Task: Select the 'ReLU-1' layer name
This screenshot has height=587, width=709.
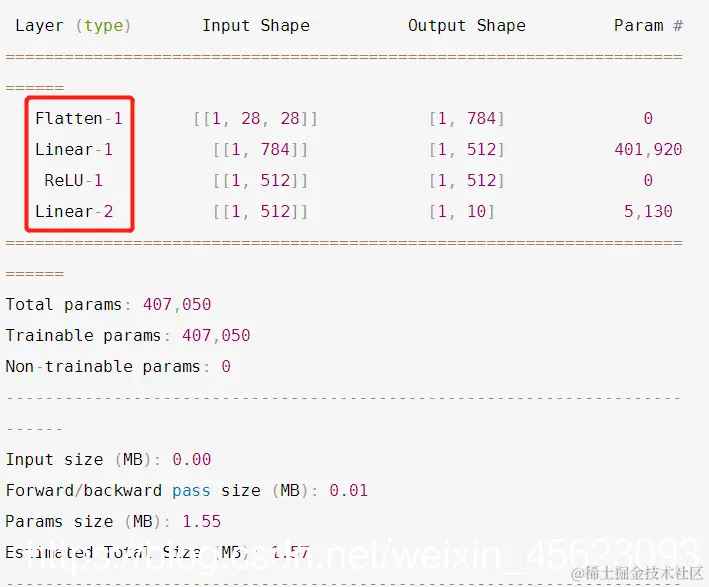Action: coord(74,180)
